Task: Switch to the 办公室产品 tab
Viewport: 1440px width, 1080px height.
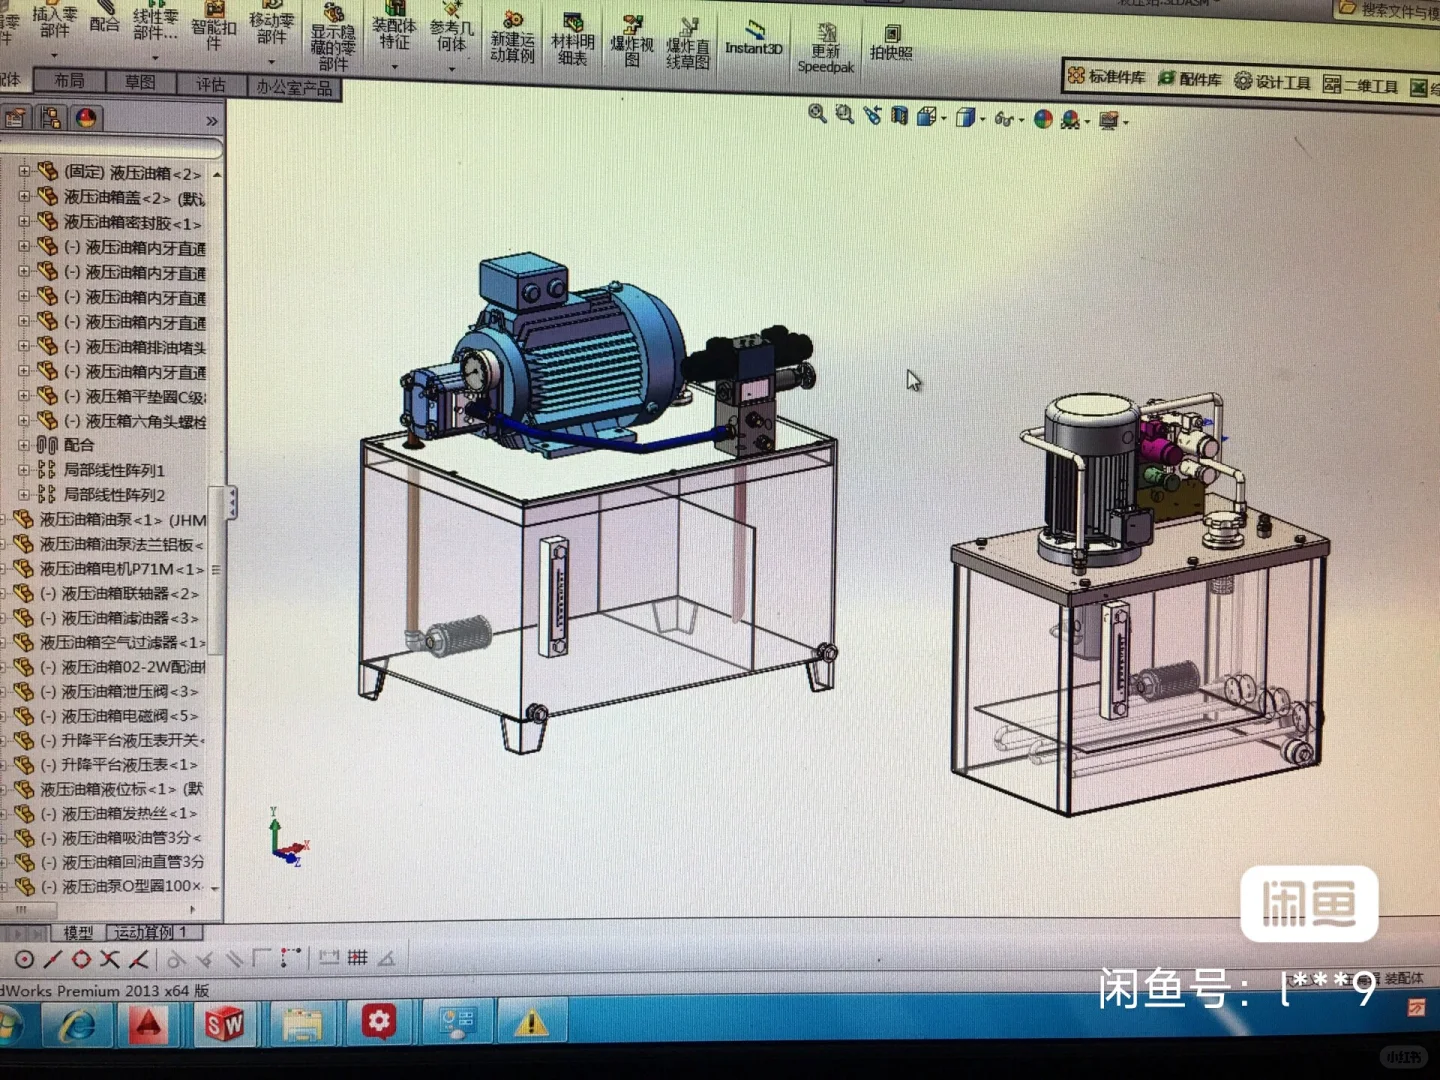Action: click(x=294, y=88)
